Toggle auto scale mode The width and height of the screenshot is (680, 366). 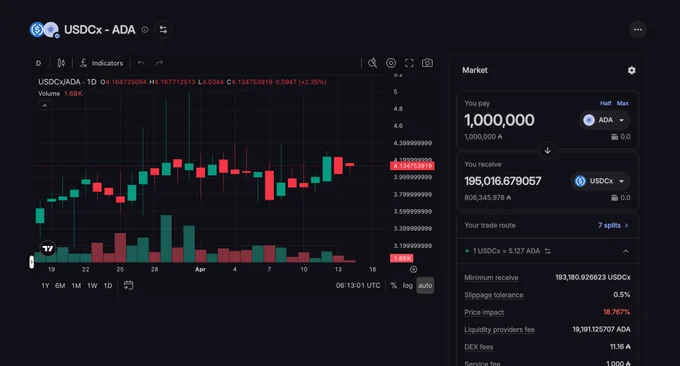(x=425, y=285)
